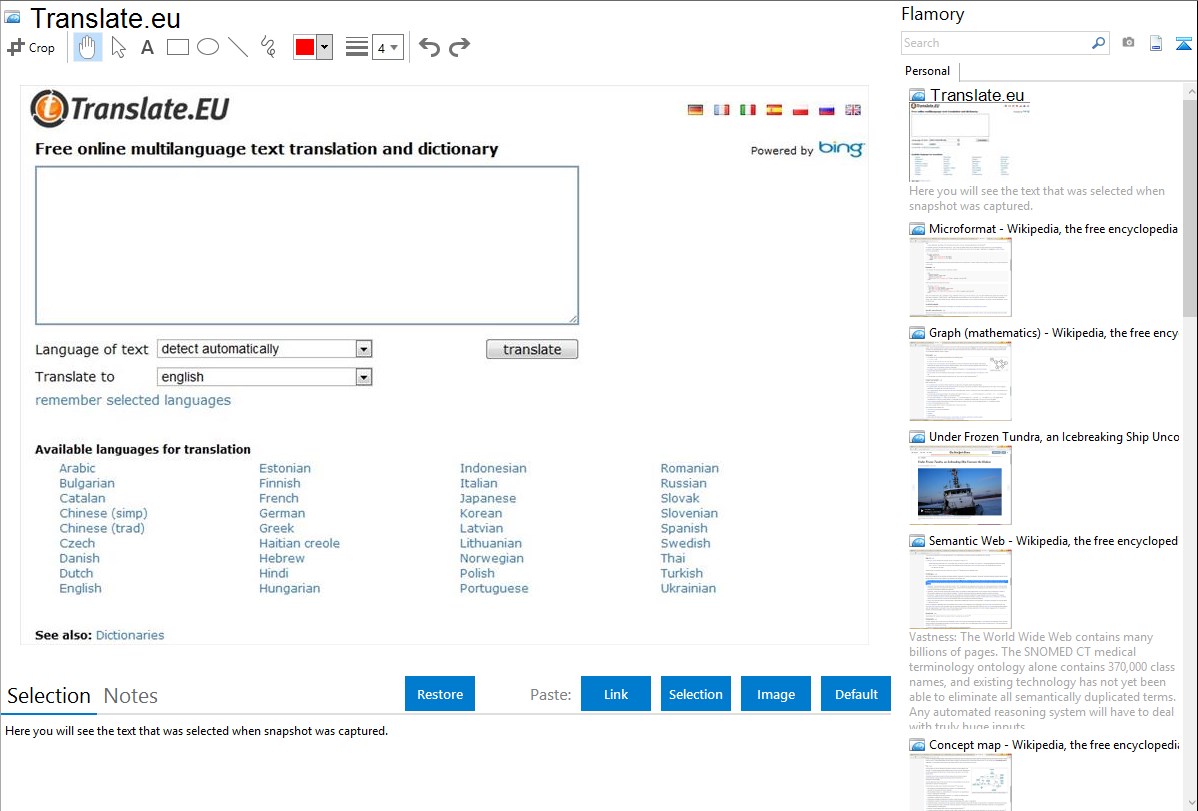Select the Crop tool
Image resolution: width=1198 pixels, height=811 pixels.
(31, 47)
